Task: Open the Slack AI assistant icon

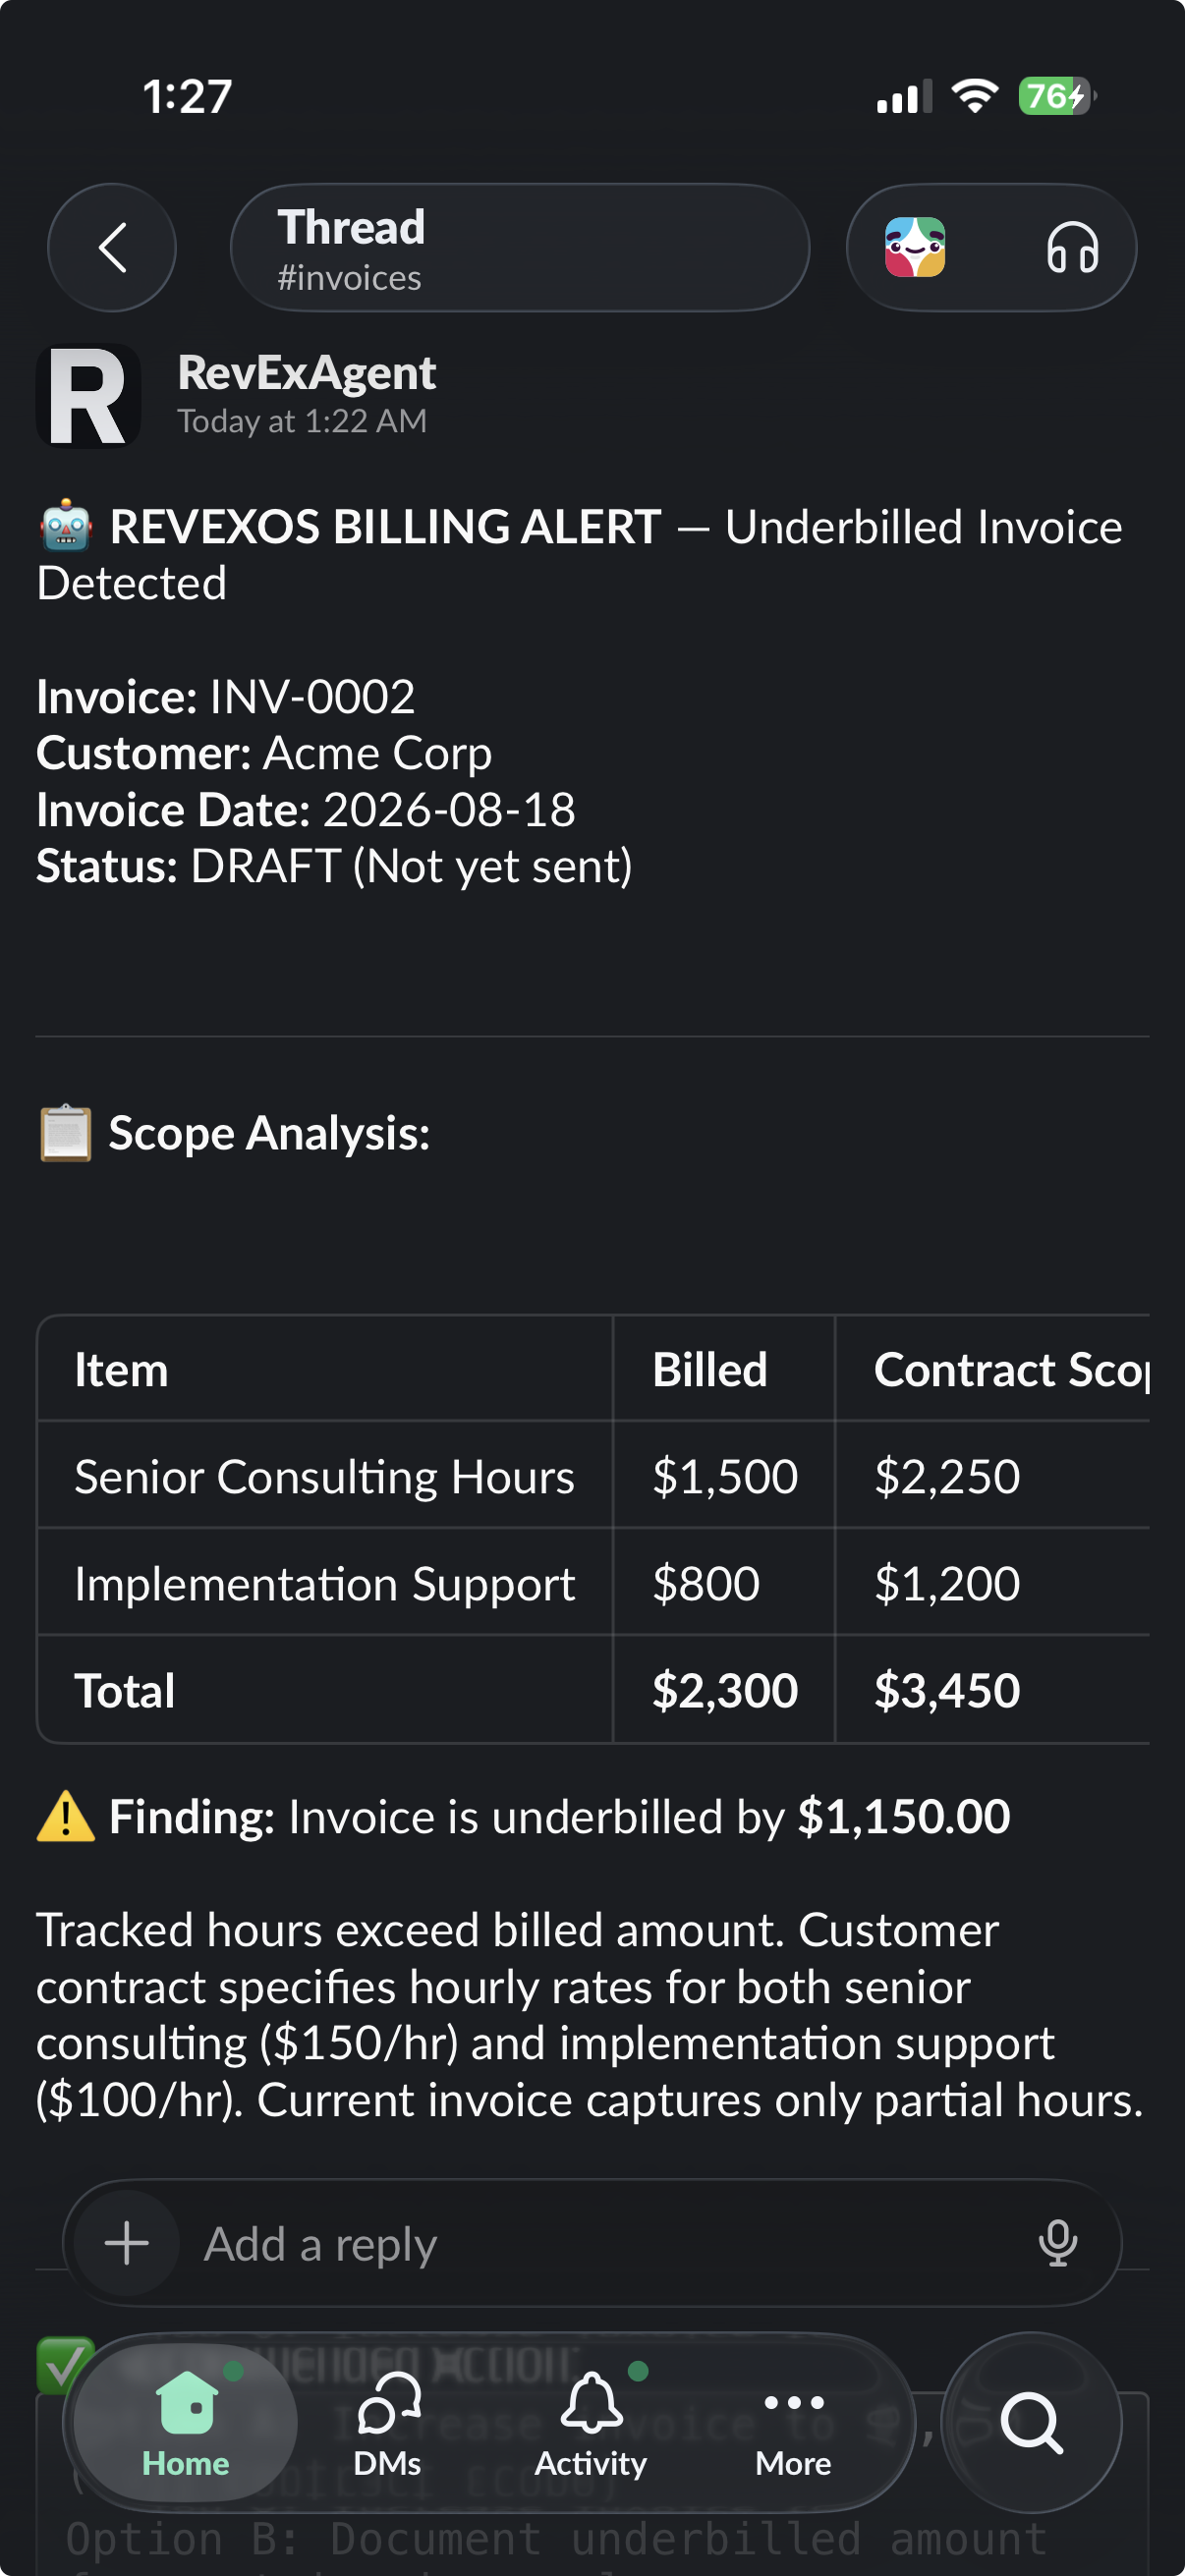Action: point(914,247)
